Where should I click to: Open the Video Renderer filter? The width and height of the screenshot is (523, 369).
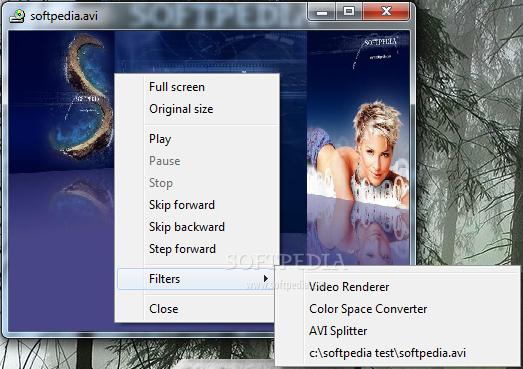398,287
